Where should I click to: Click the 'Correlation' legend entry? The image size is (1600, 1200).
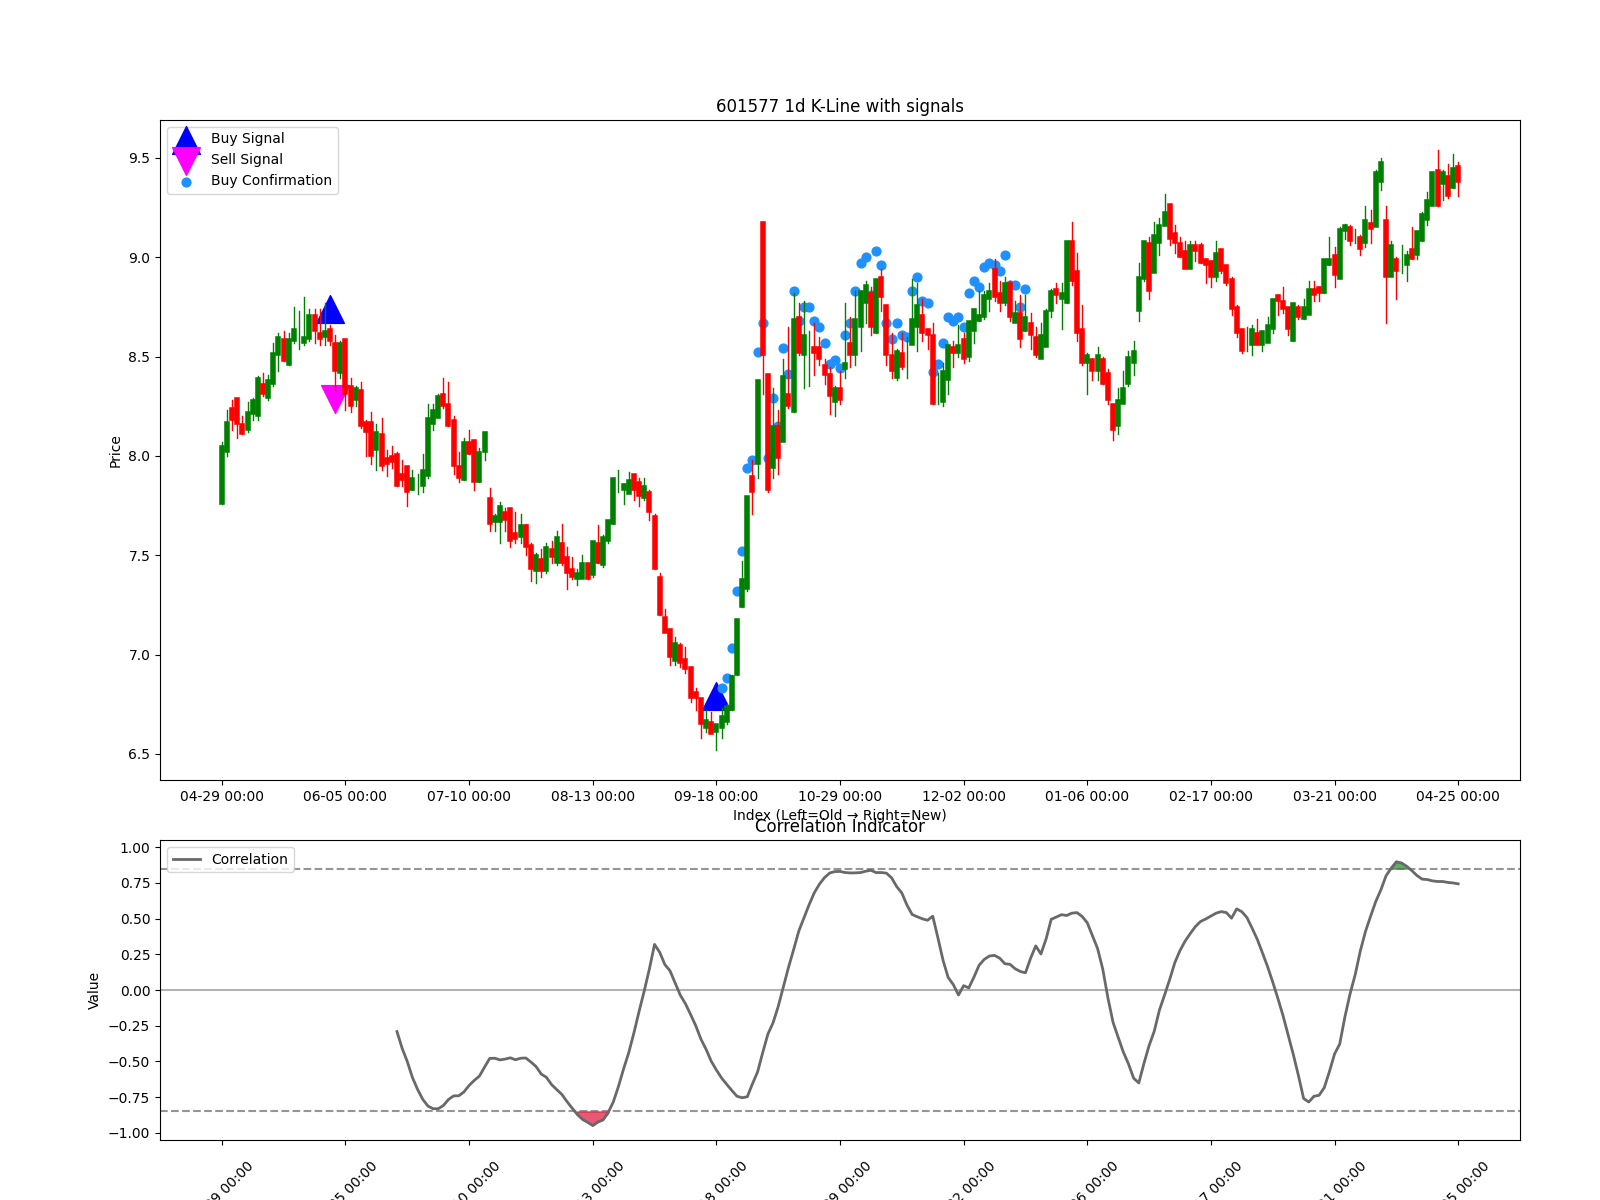[x=231, y=859]
